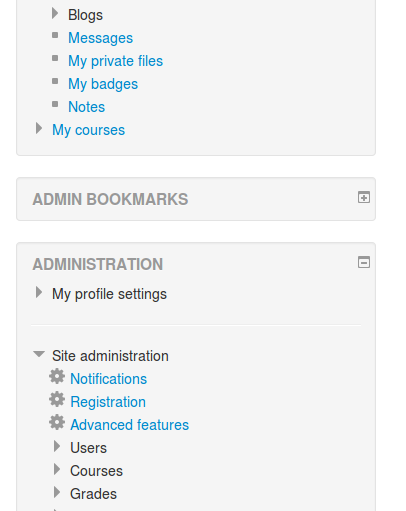Expand the Courses section arrow
The image size is (406, 511).
pyautogui.click(x=57, y=469)
